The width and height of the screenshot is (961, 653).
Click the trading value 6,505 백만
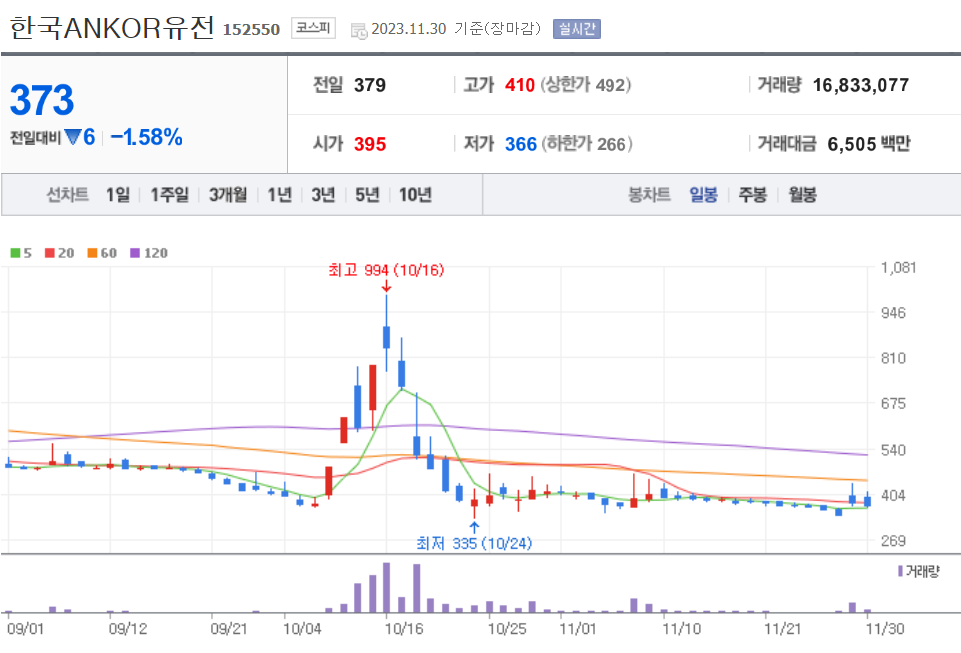[x=869, y=144]
